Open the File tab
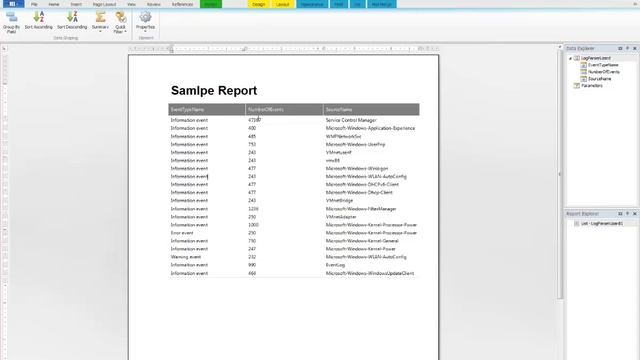The width and height of the screenshot is (640, 360). click(x=34, y=4)
